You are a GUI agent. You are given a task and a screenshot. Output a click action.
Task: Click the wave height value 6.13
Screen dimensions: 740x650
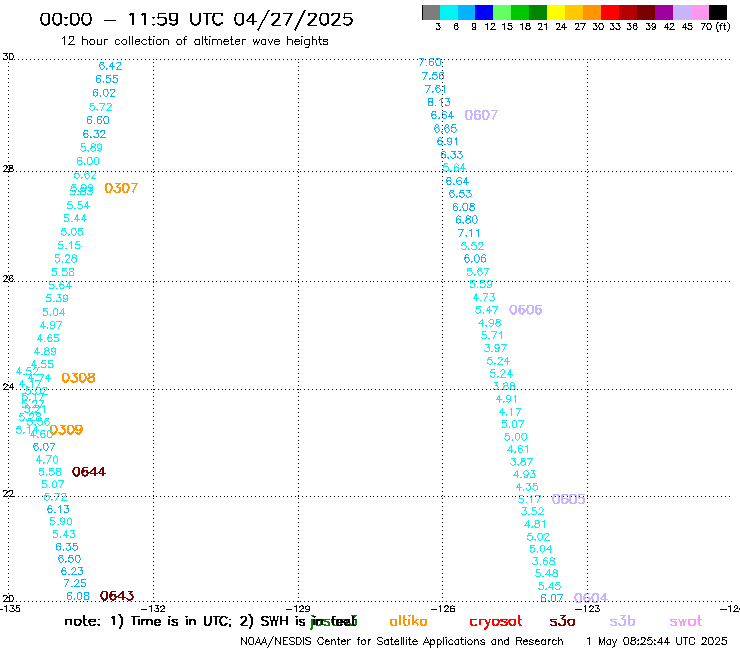58,509
